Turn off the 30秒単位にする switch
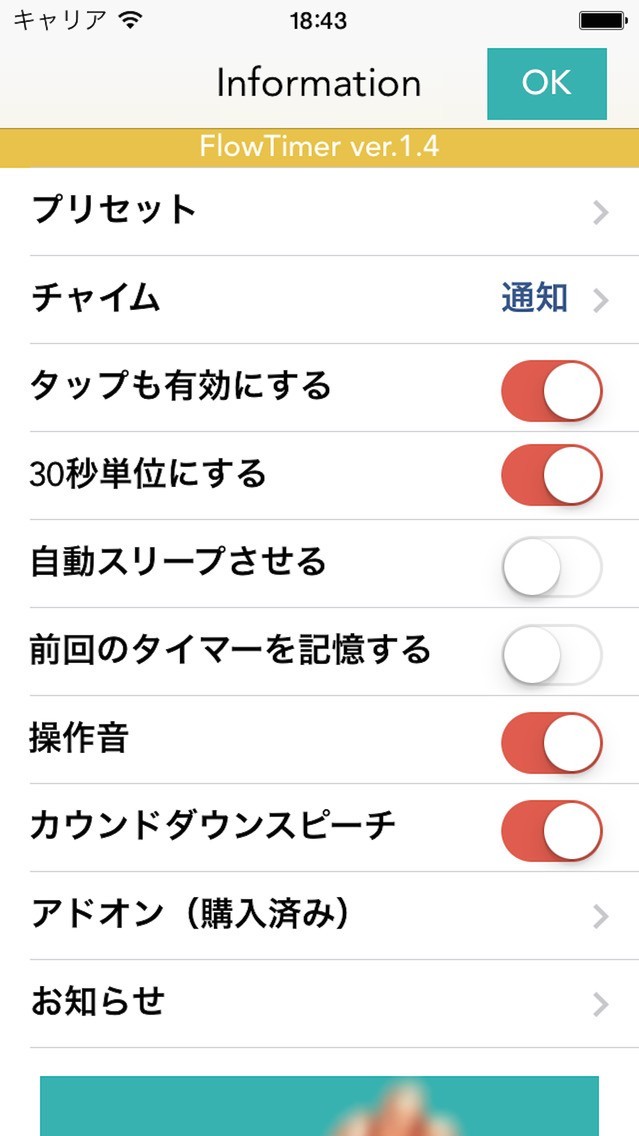The image size is (639, 1136). click(551, 475)
